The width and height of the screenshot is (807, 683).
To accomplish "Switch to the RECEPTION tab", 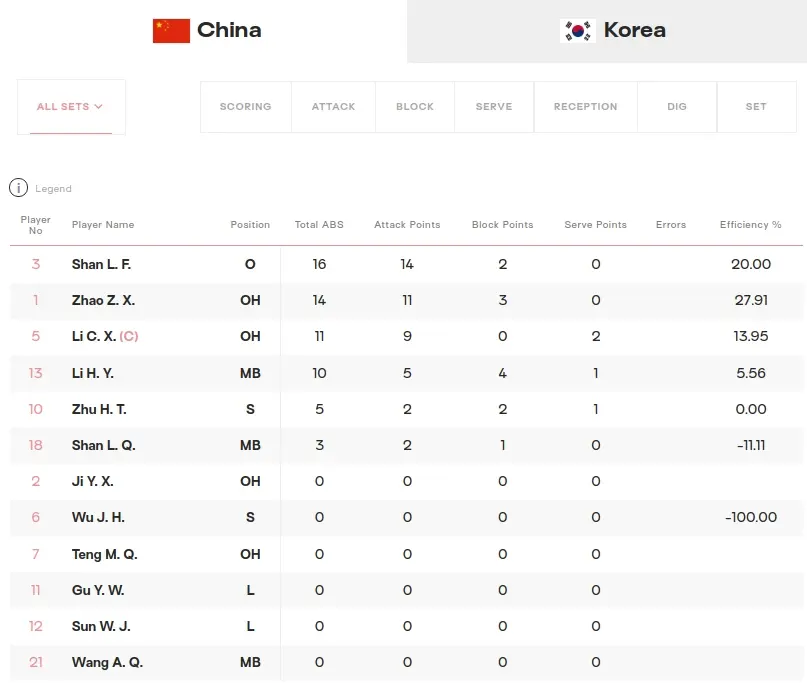I will 586,107.
